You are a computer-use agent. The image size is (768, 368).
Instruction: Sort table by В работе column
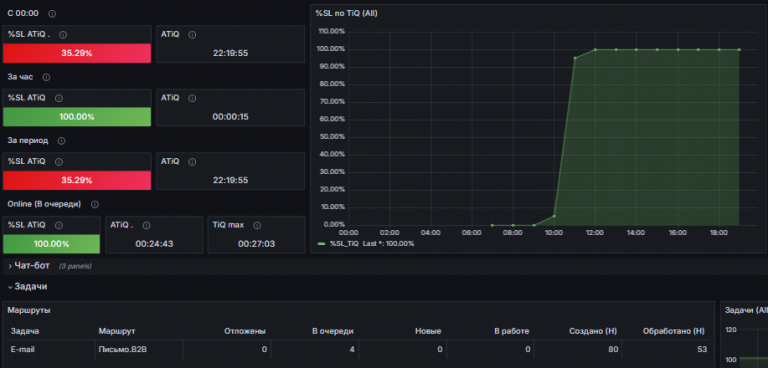512,331
